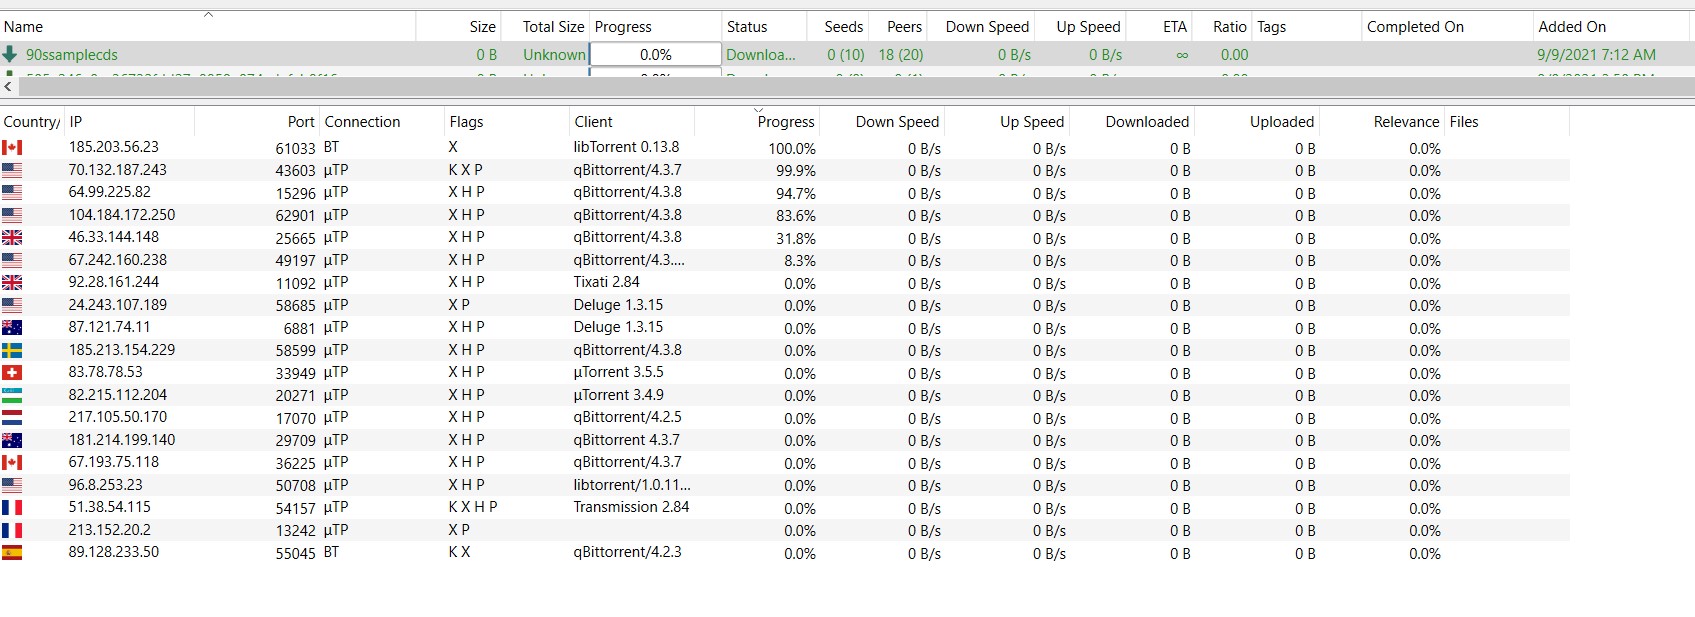Select peer IP 104.184.172.250
This screenshot has height=617, width=1695.
[x=121, y=215]
